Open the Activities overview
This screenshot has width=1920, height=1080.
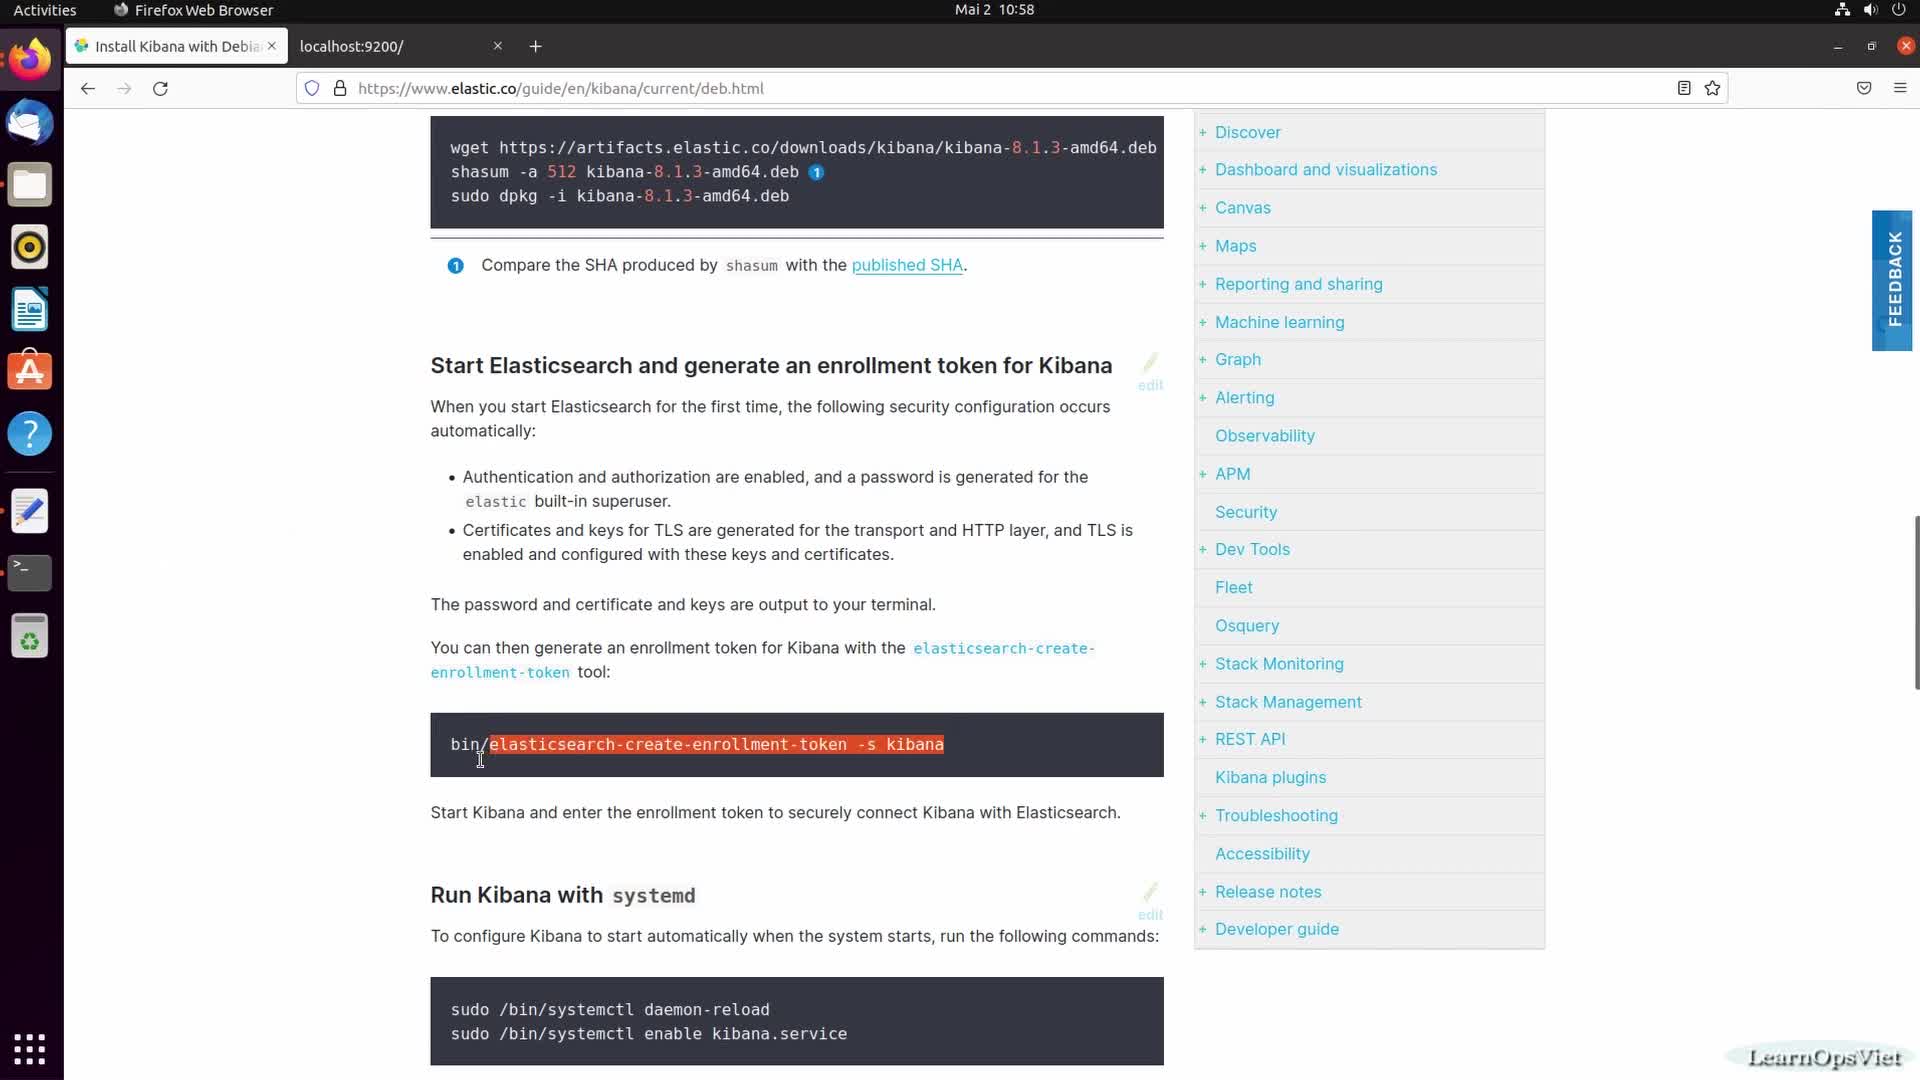click(45, 10)
